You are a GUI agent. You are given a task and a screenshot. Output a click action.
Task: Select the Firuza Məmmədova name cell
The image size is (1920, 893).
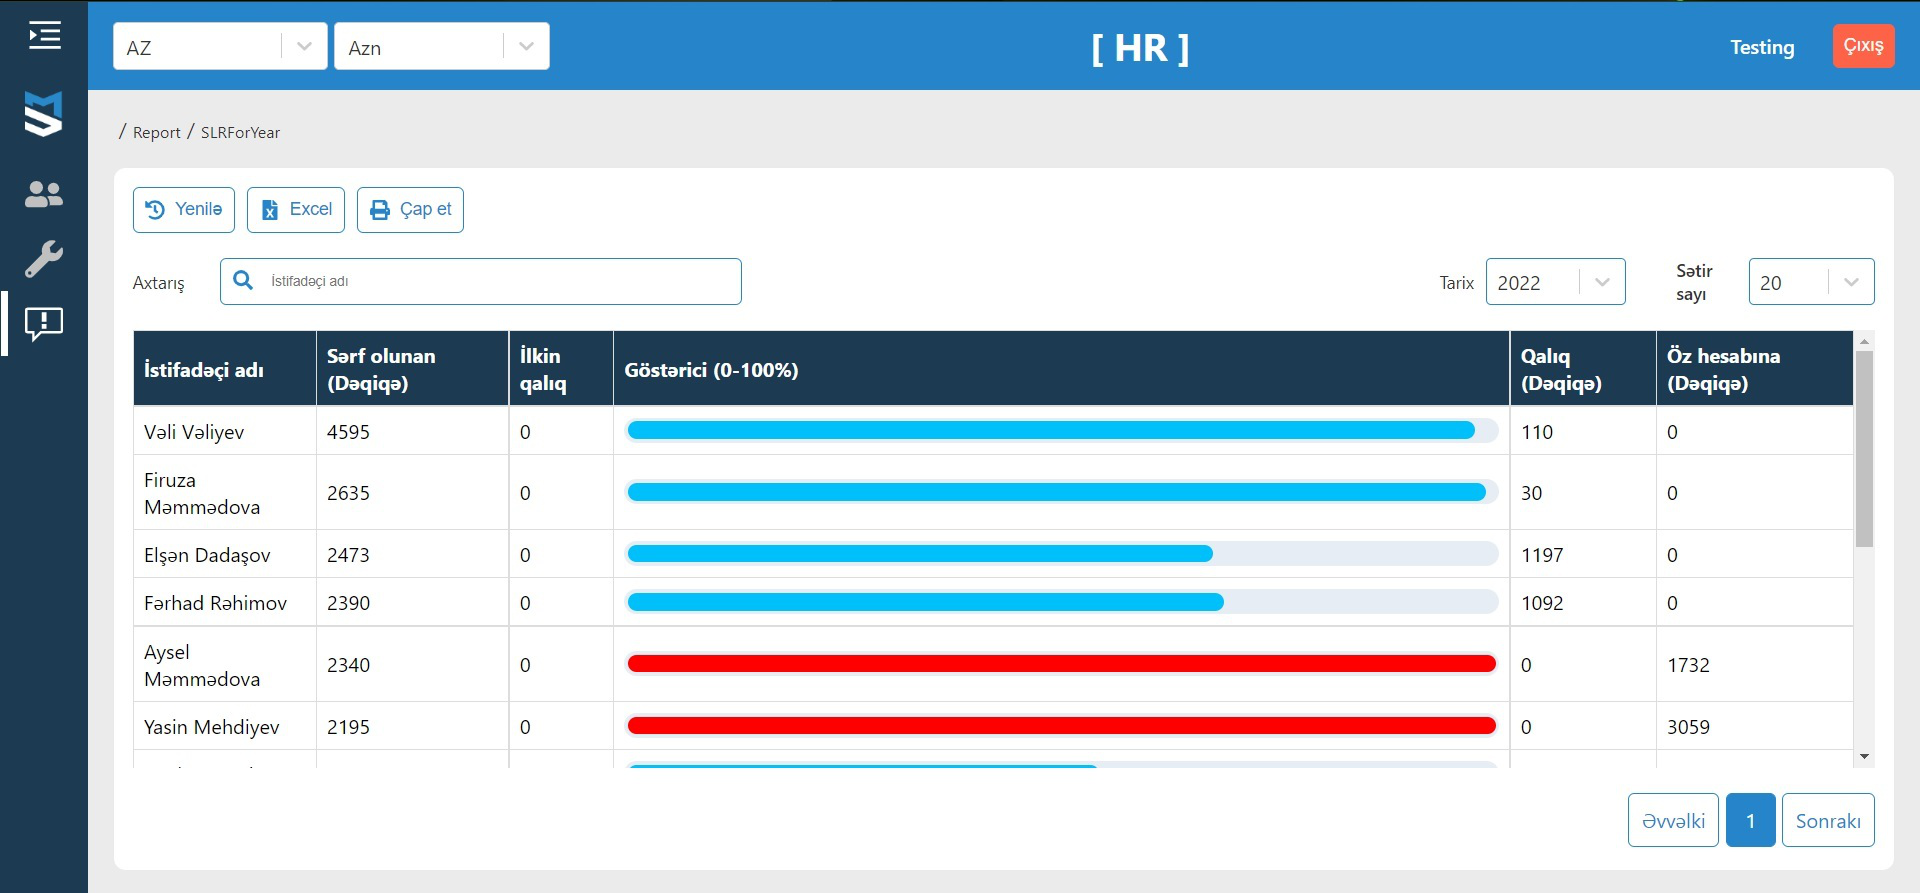225,493
